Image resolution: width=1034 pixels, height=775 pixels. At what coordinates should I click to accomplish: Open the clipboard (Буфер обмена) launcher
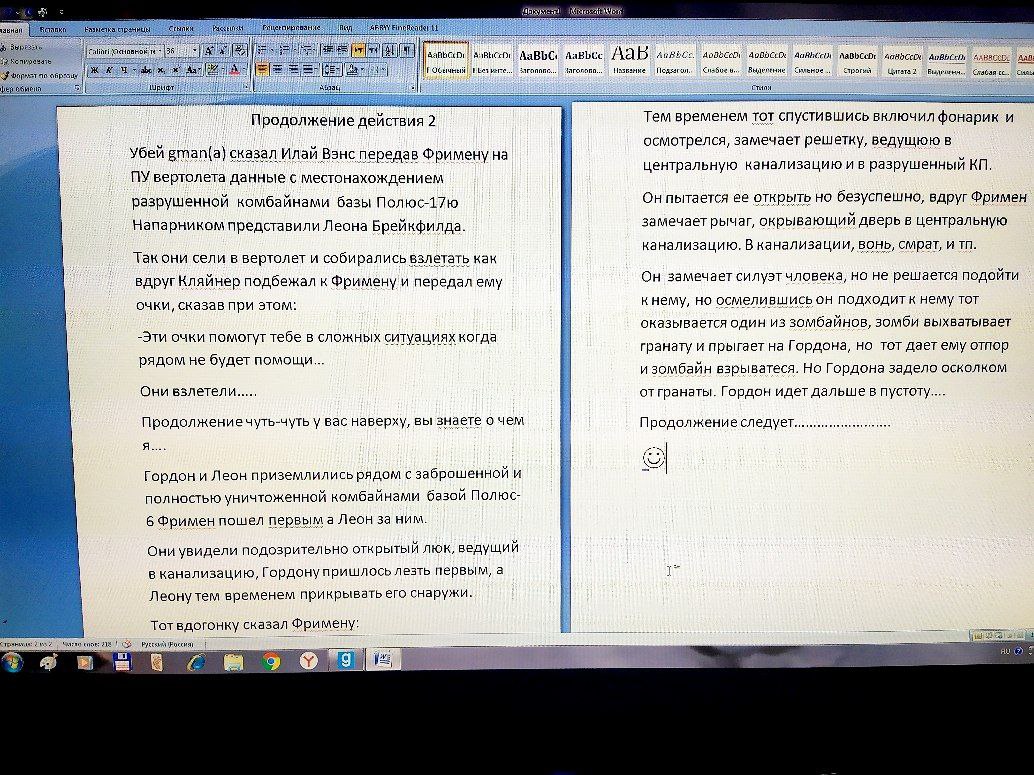pyautogui.click(x=77, y=88)
